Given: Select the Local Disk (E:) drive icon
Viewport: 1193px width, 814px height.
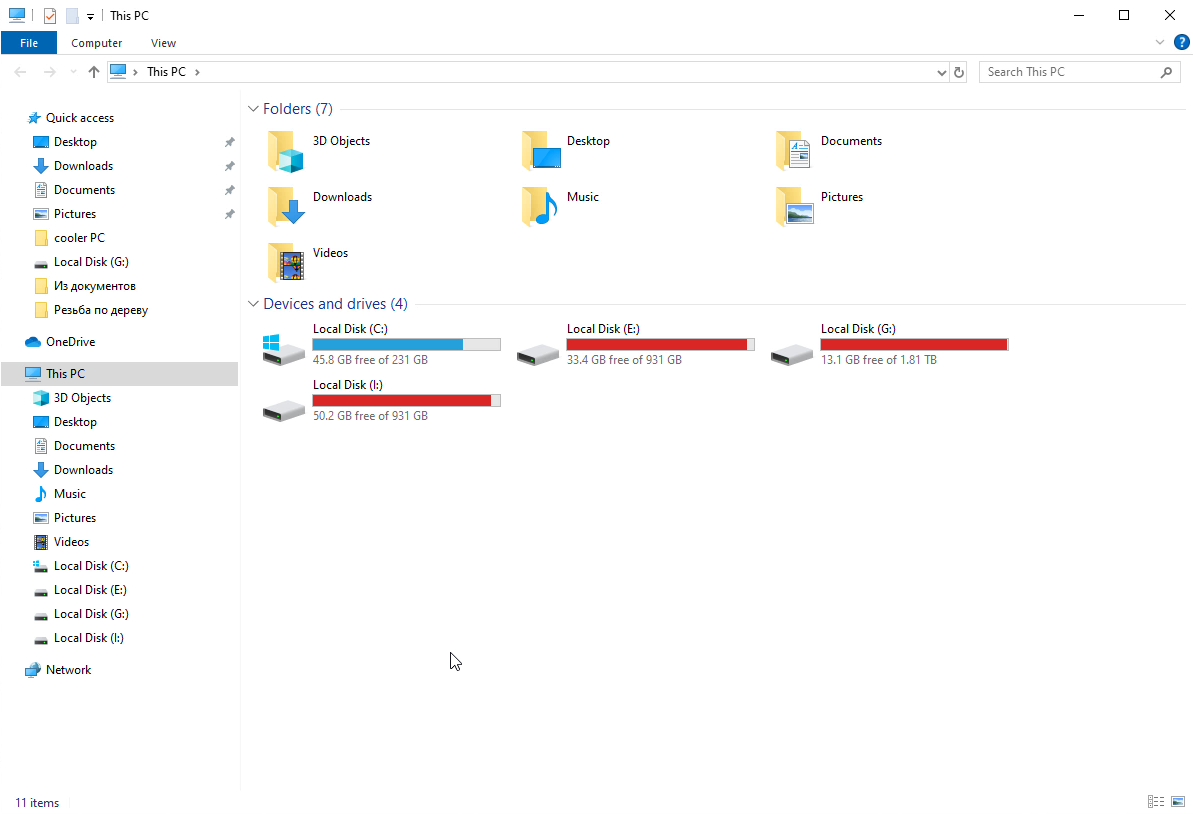Looking at the screenshot, I should (x=538, y=355).
